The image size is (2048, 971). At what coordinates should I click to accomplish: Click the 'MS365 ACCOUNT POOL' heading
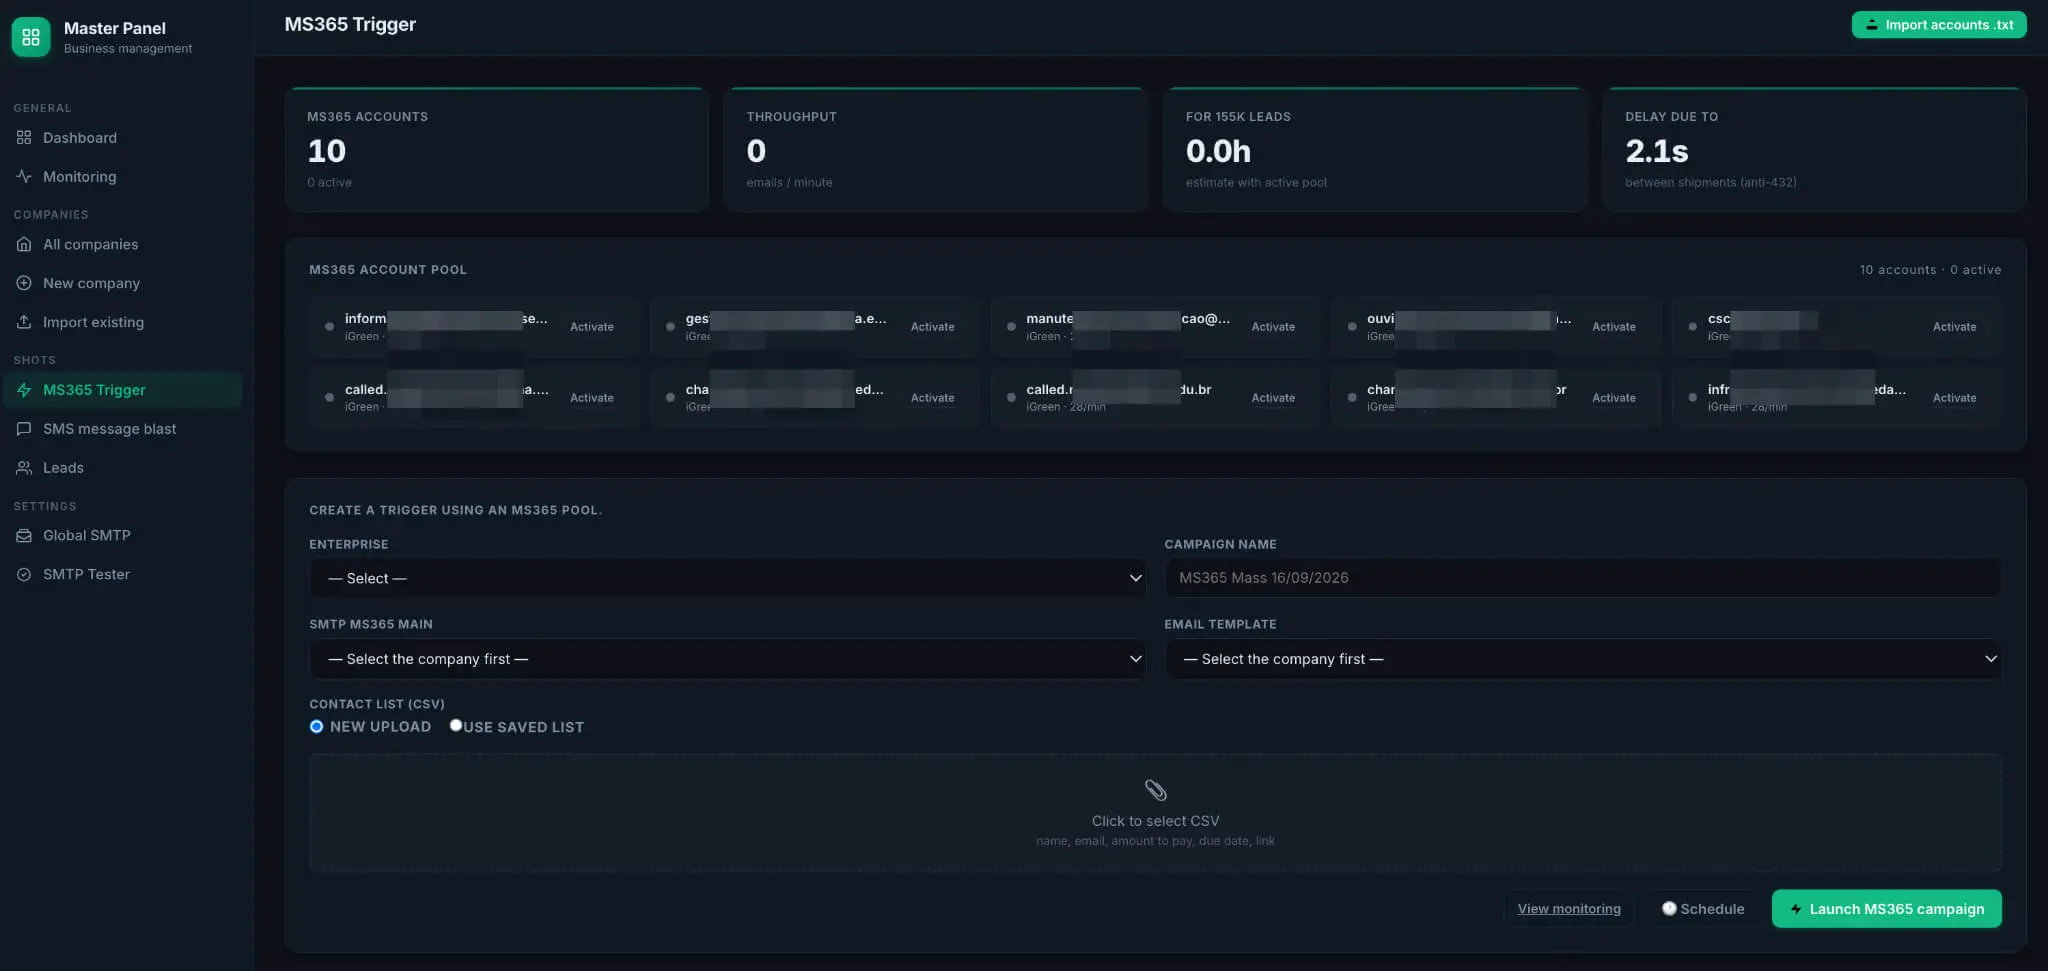[388, 270]
